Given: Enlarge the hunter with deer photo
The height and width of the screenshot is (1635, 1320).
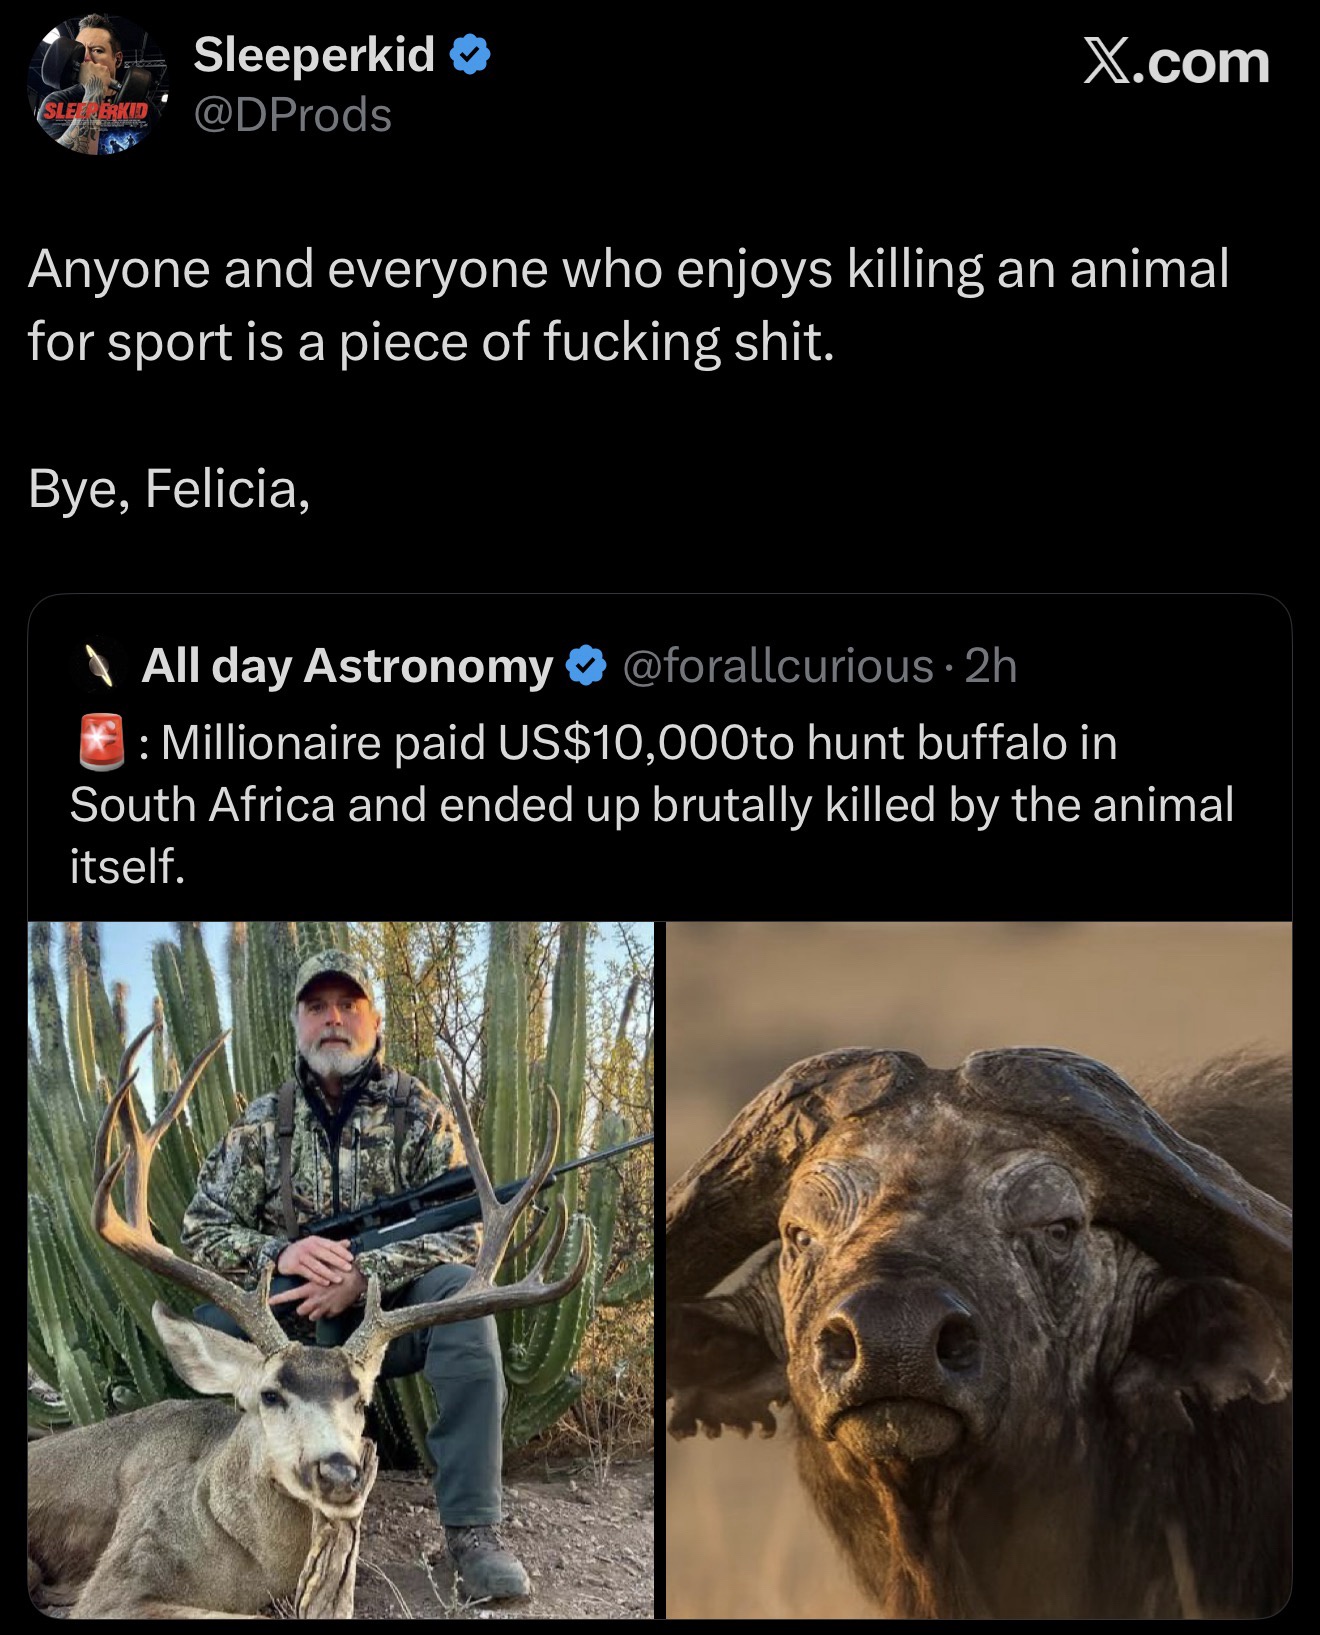Looking at the screenshot, I should 341,1269.
